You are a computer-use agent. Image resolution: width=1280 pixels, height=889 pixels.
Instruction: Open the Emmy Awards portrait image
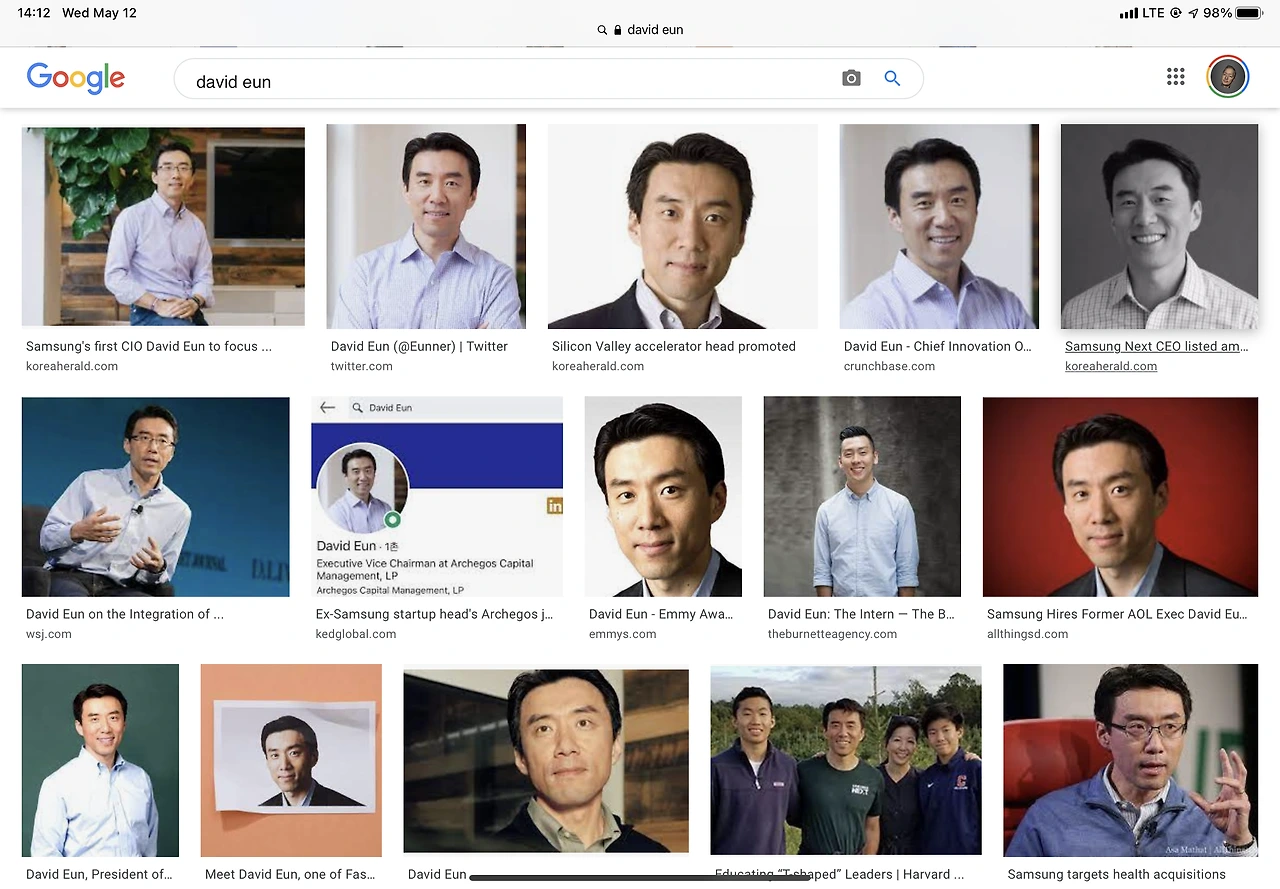tap(663, 497)
